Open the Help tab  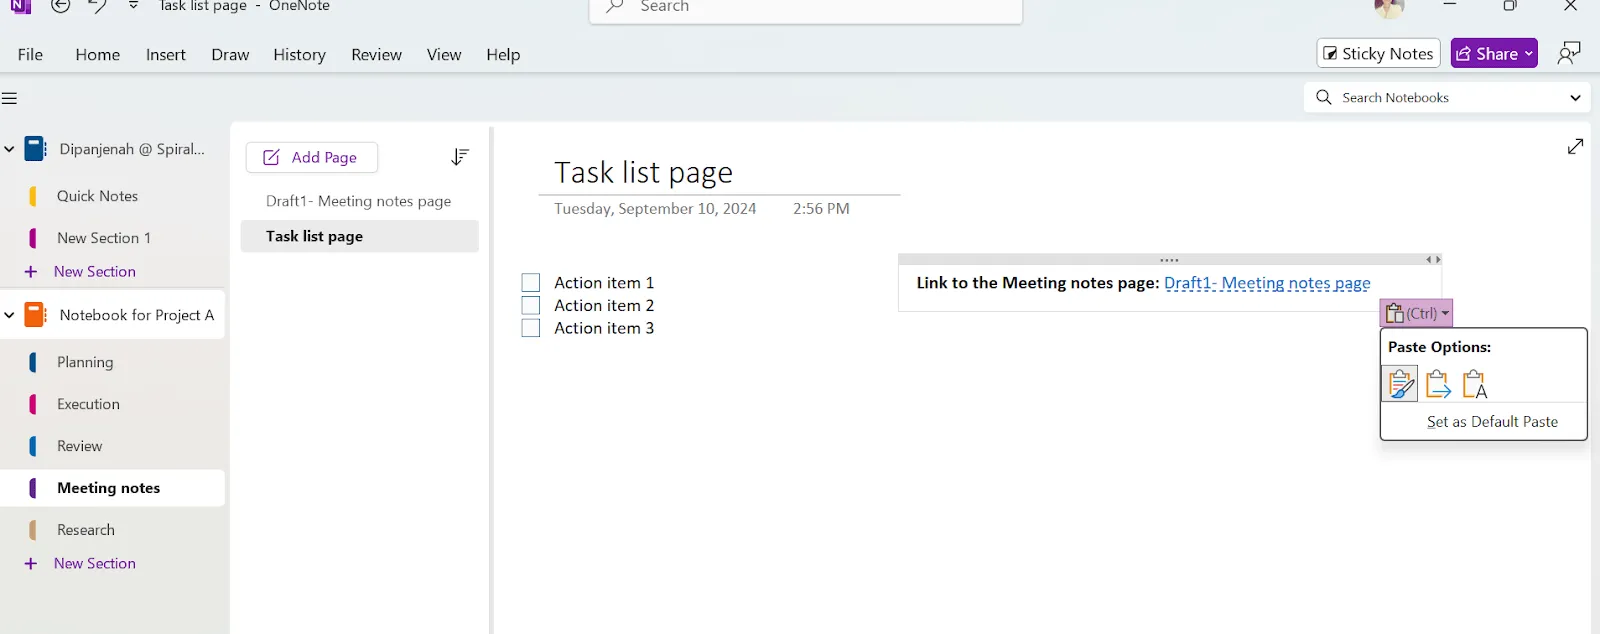tap(503, 55)
